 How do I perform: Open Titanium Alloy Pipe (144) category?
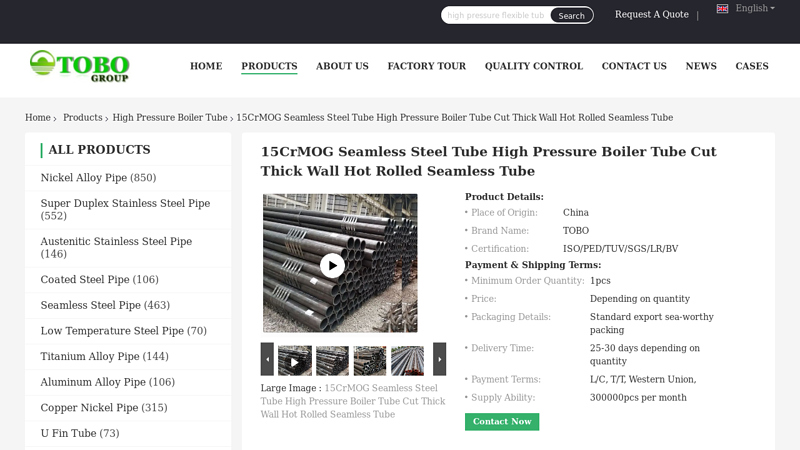[105, 356]
